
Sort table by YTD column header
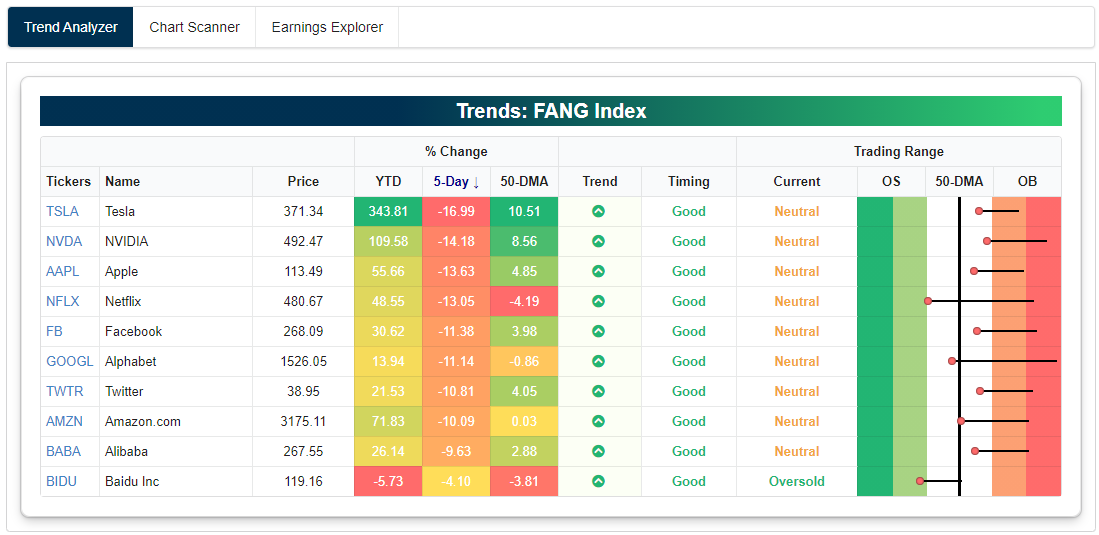pyautogui.click(x=388, y=181)
